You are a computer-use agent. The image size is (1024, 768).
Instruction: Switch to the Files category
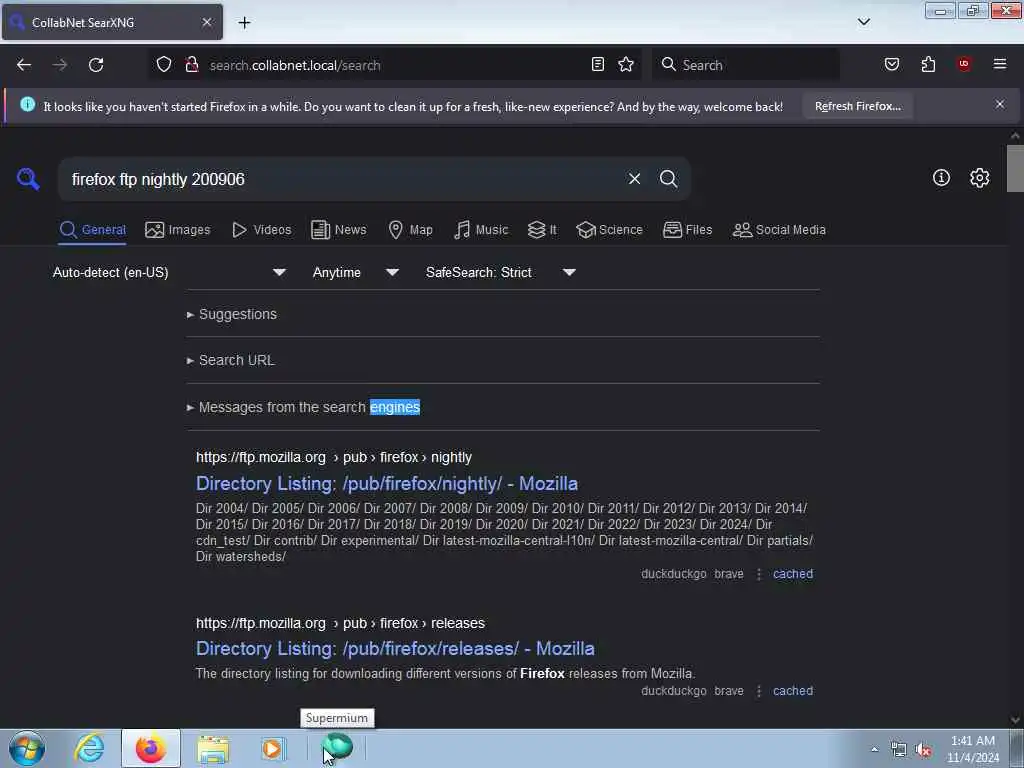point(687,230)
